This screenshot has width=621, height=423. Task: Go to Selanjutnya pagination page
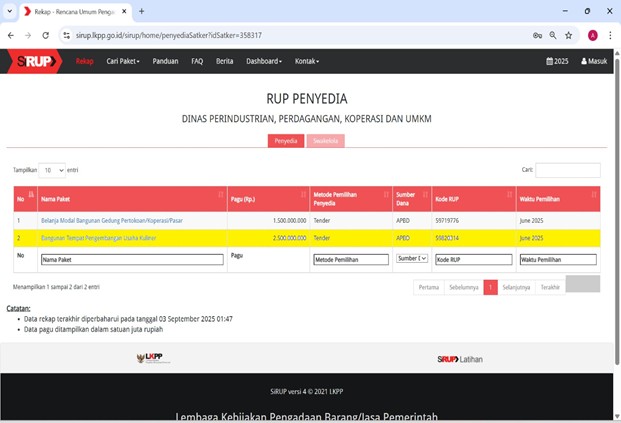(516, 287)
